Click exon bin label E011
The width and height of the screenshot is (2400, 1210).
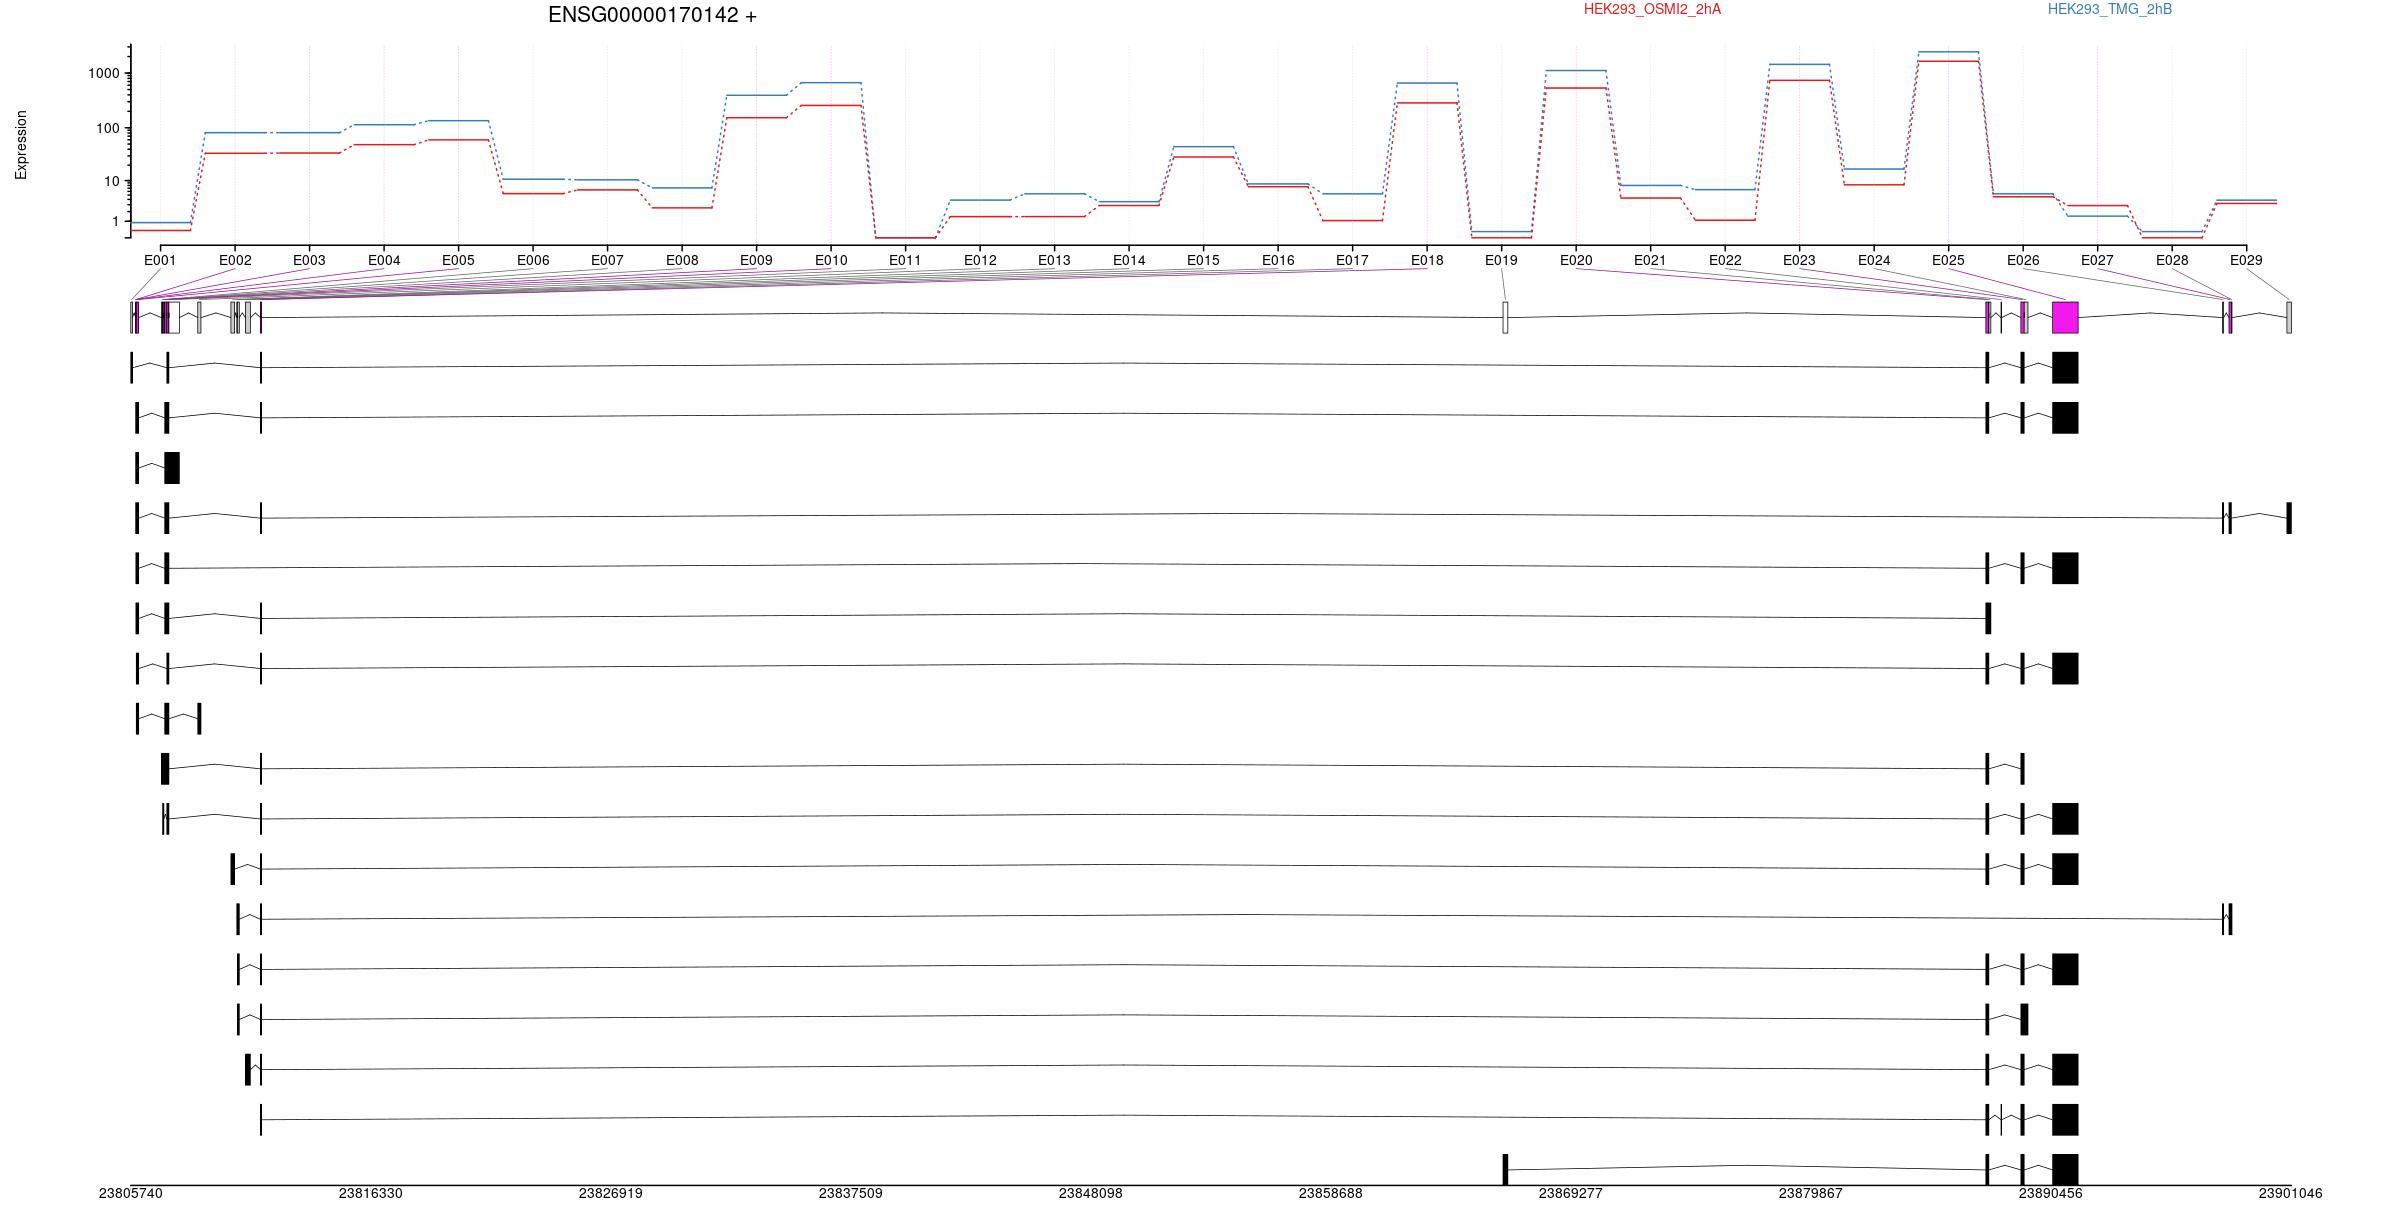(905, 260)
